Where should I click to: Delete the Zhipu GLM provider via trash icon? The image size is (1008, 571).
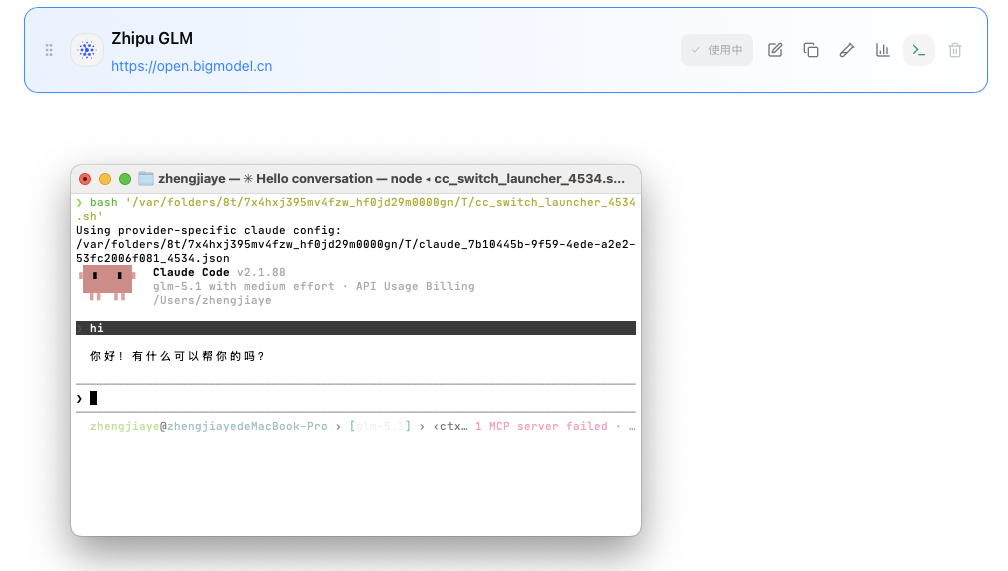955,50
